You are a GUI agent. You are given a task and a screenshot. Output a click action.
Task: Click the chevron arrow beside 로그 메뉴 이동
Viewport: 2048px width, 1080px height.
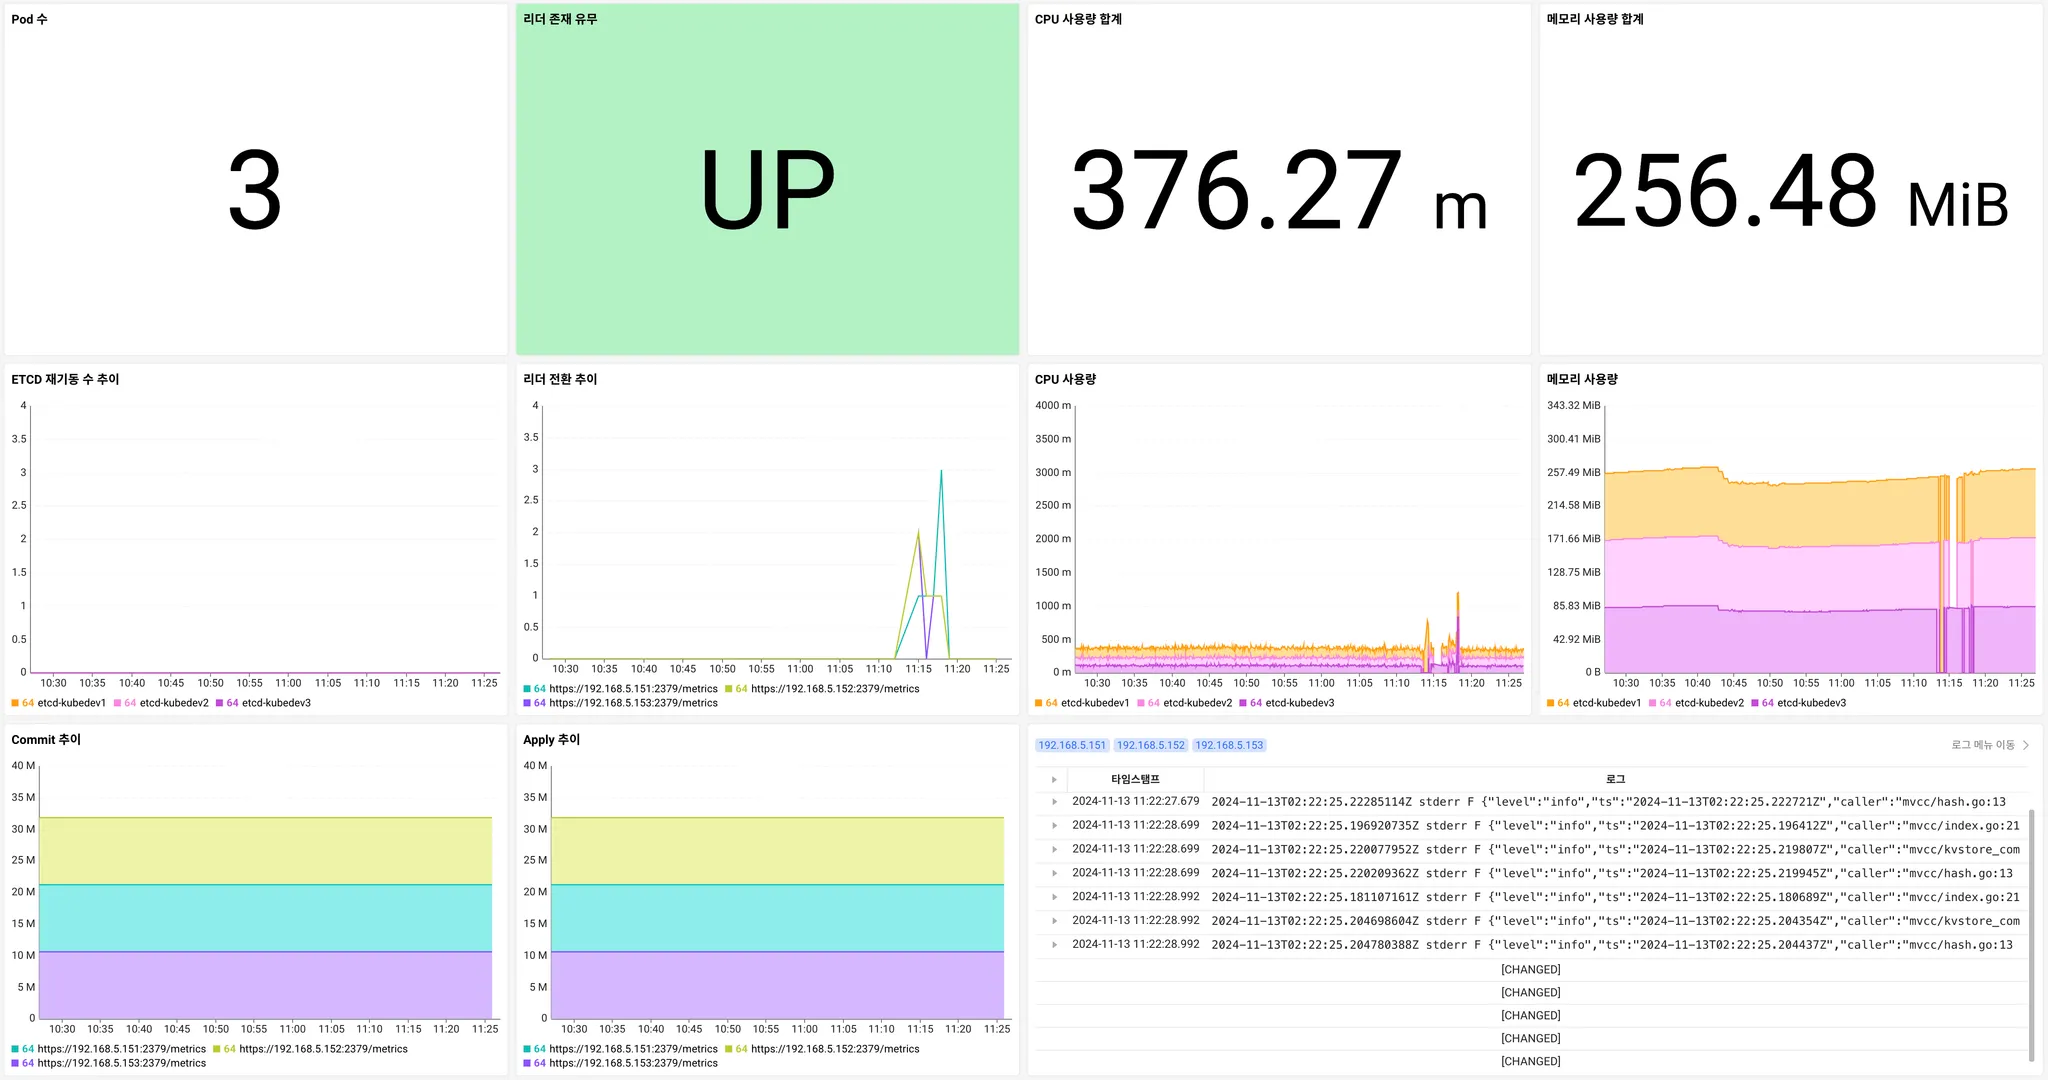[2026, 745]
